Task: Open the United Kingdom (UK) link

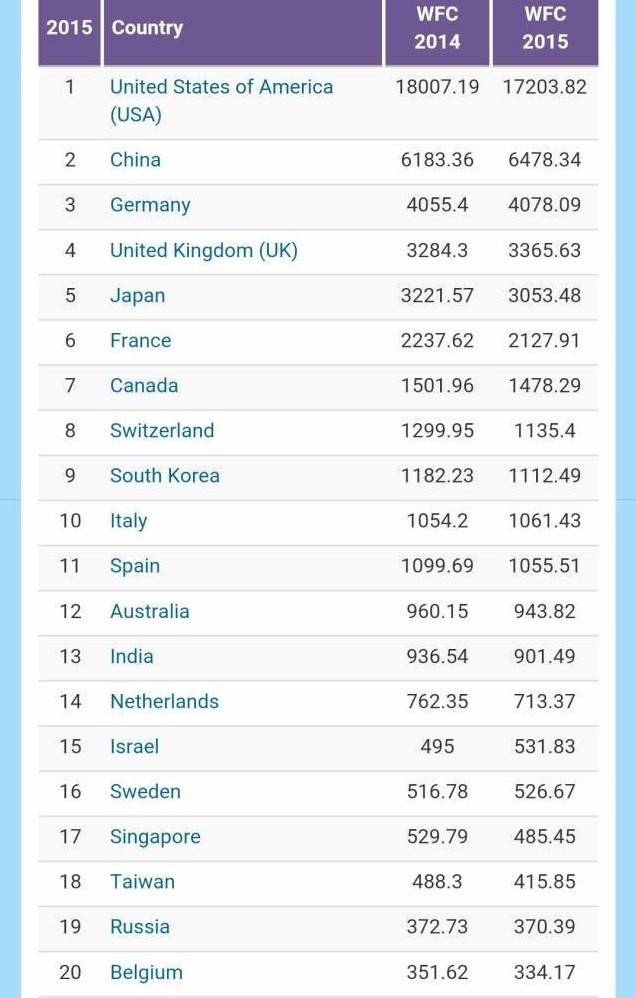Action: pos(204,250)
